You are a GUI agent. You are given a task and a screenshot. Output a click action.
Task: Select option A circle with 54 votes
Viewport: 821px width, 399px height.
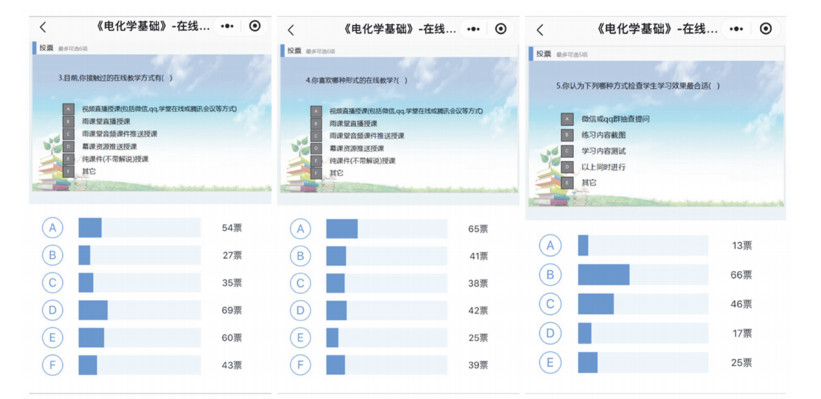click(x=52, y=228)
